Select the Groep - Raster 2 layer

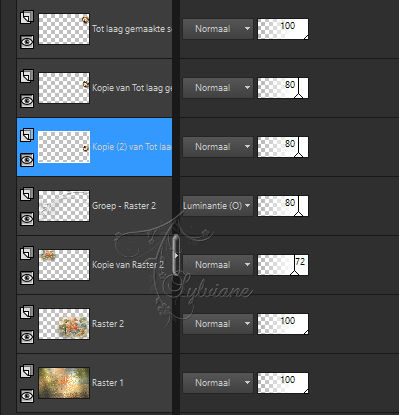(95, 206)
